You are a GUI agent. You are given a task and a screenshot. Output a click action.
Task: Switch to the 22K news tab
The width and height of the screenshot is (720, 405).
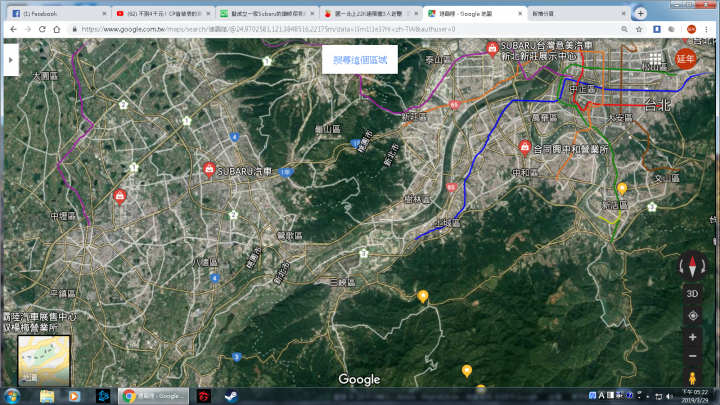coord(370,14)
